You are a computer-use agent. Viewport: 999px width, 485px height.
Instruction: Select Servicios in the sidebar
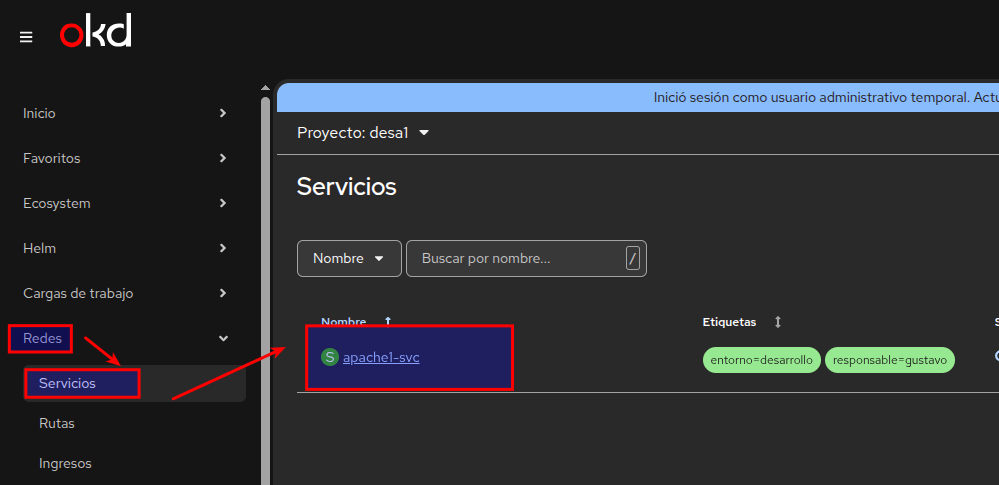point(68,383)
